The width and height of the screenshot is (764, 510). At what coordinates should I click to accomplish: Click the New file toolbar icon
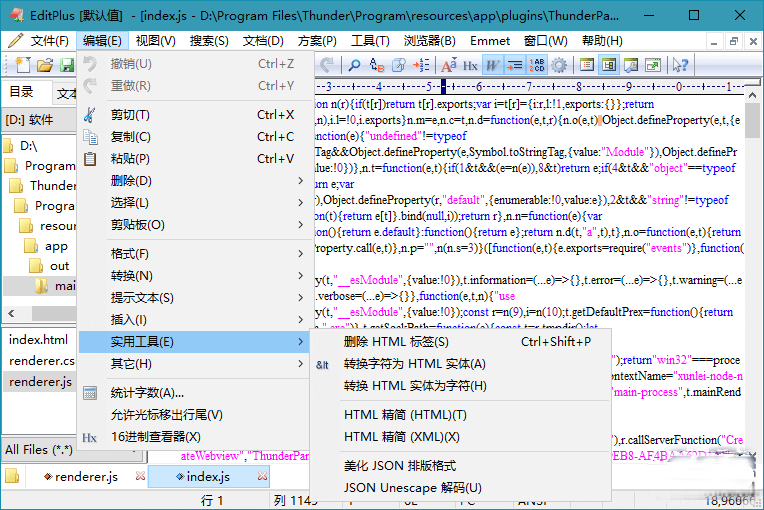22,65
